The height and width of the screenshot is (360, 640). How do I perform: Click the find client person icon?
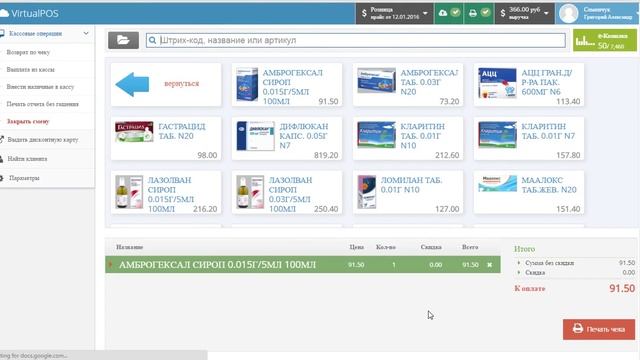(x=2, y=159)
